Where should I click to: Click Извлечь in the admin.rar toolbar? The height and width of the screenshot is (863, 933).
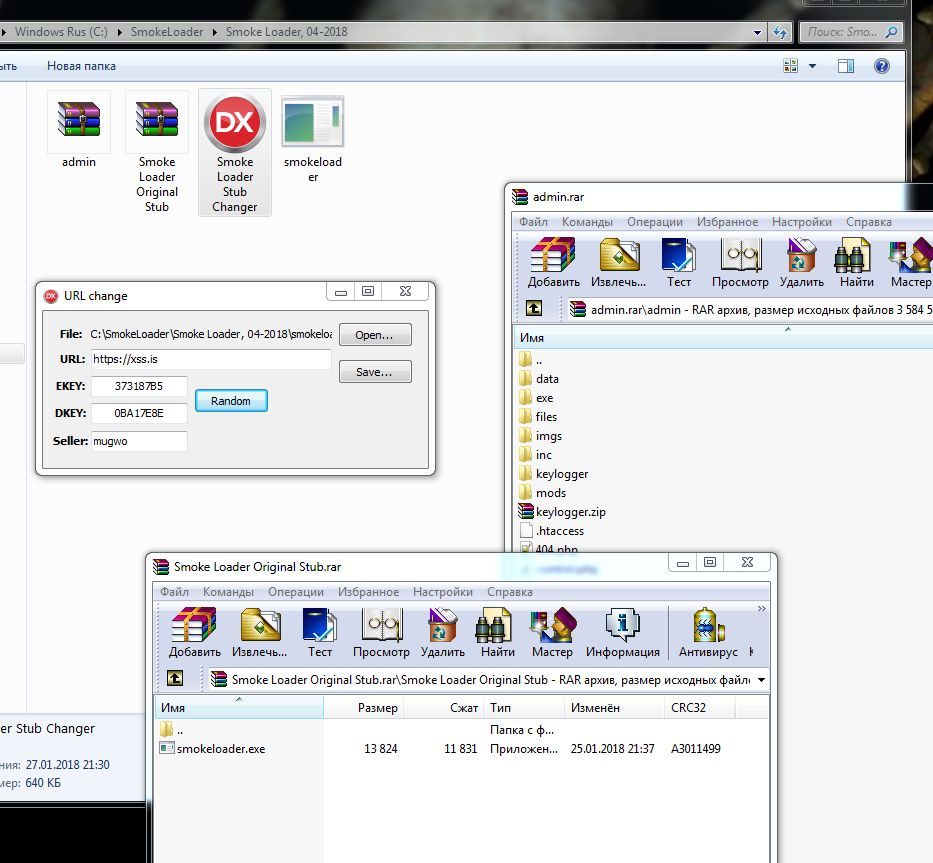click(x=618, y=262)
